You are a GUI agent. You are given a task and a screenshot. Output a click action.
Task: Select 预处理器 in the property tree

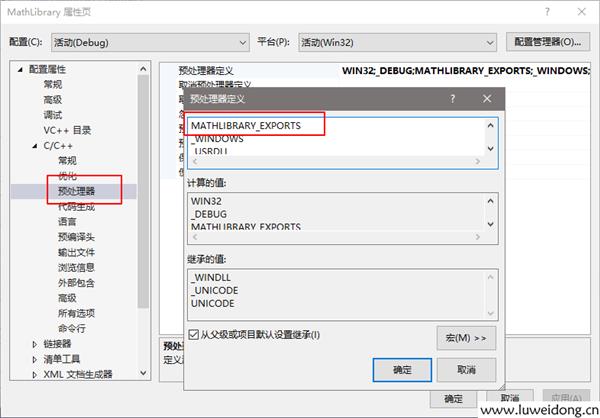coord(77,190)
